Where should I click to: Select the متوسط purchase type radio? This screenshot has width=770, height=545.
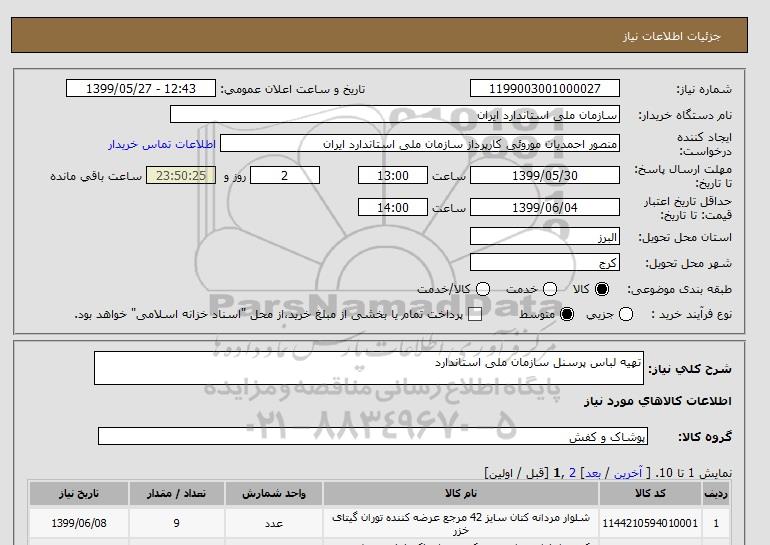click(x=567, y=314)
